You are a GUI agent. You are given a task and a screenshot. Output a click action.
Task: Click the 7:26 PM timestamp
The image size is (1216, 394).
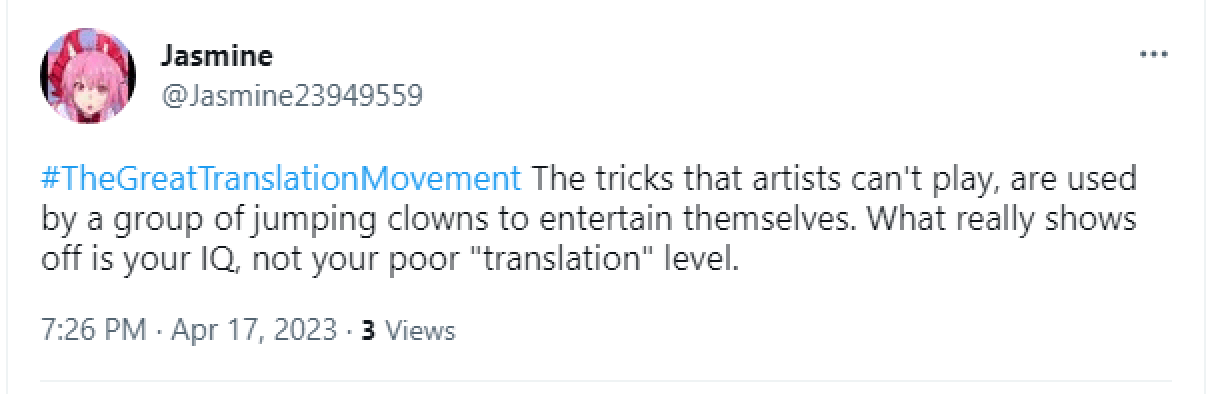(95, 331)
